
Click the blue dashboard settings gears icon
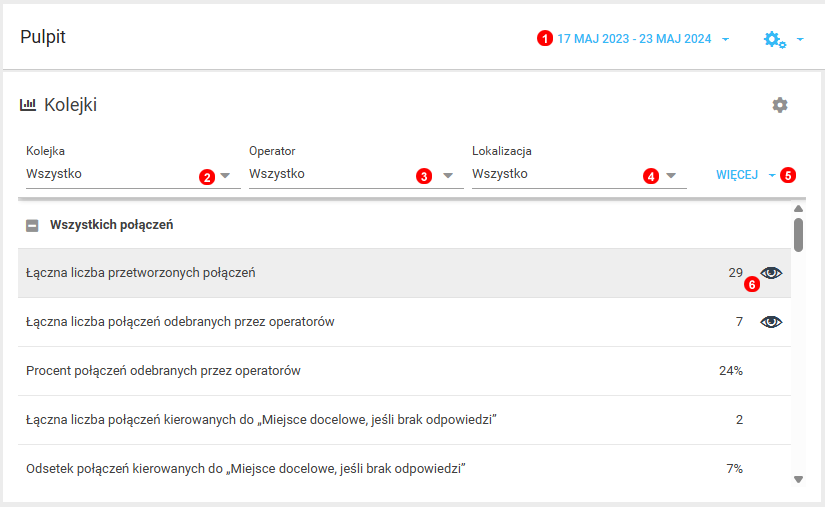click(774, 39)
